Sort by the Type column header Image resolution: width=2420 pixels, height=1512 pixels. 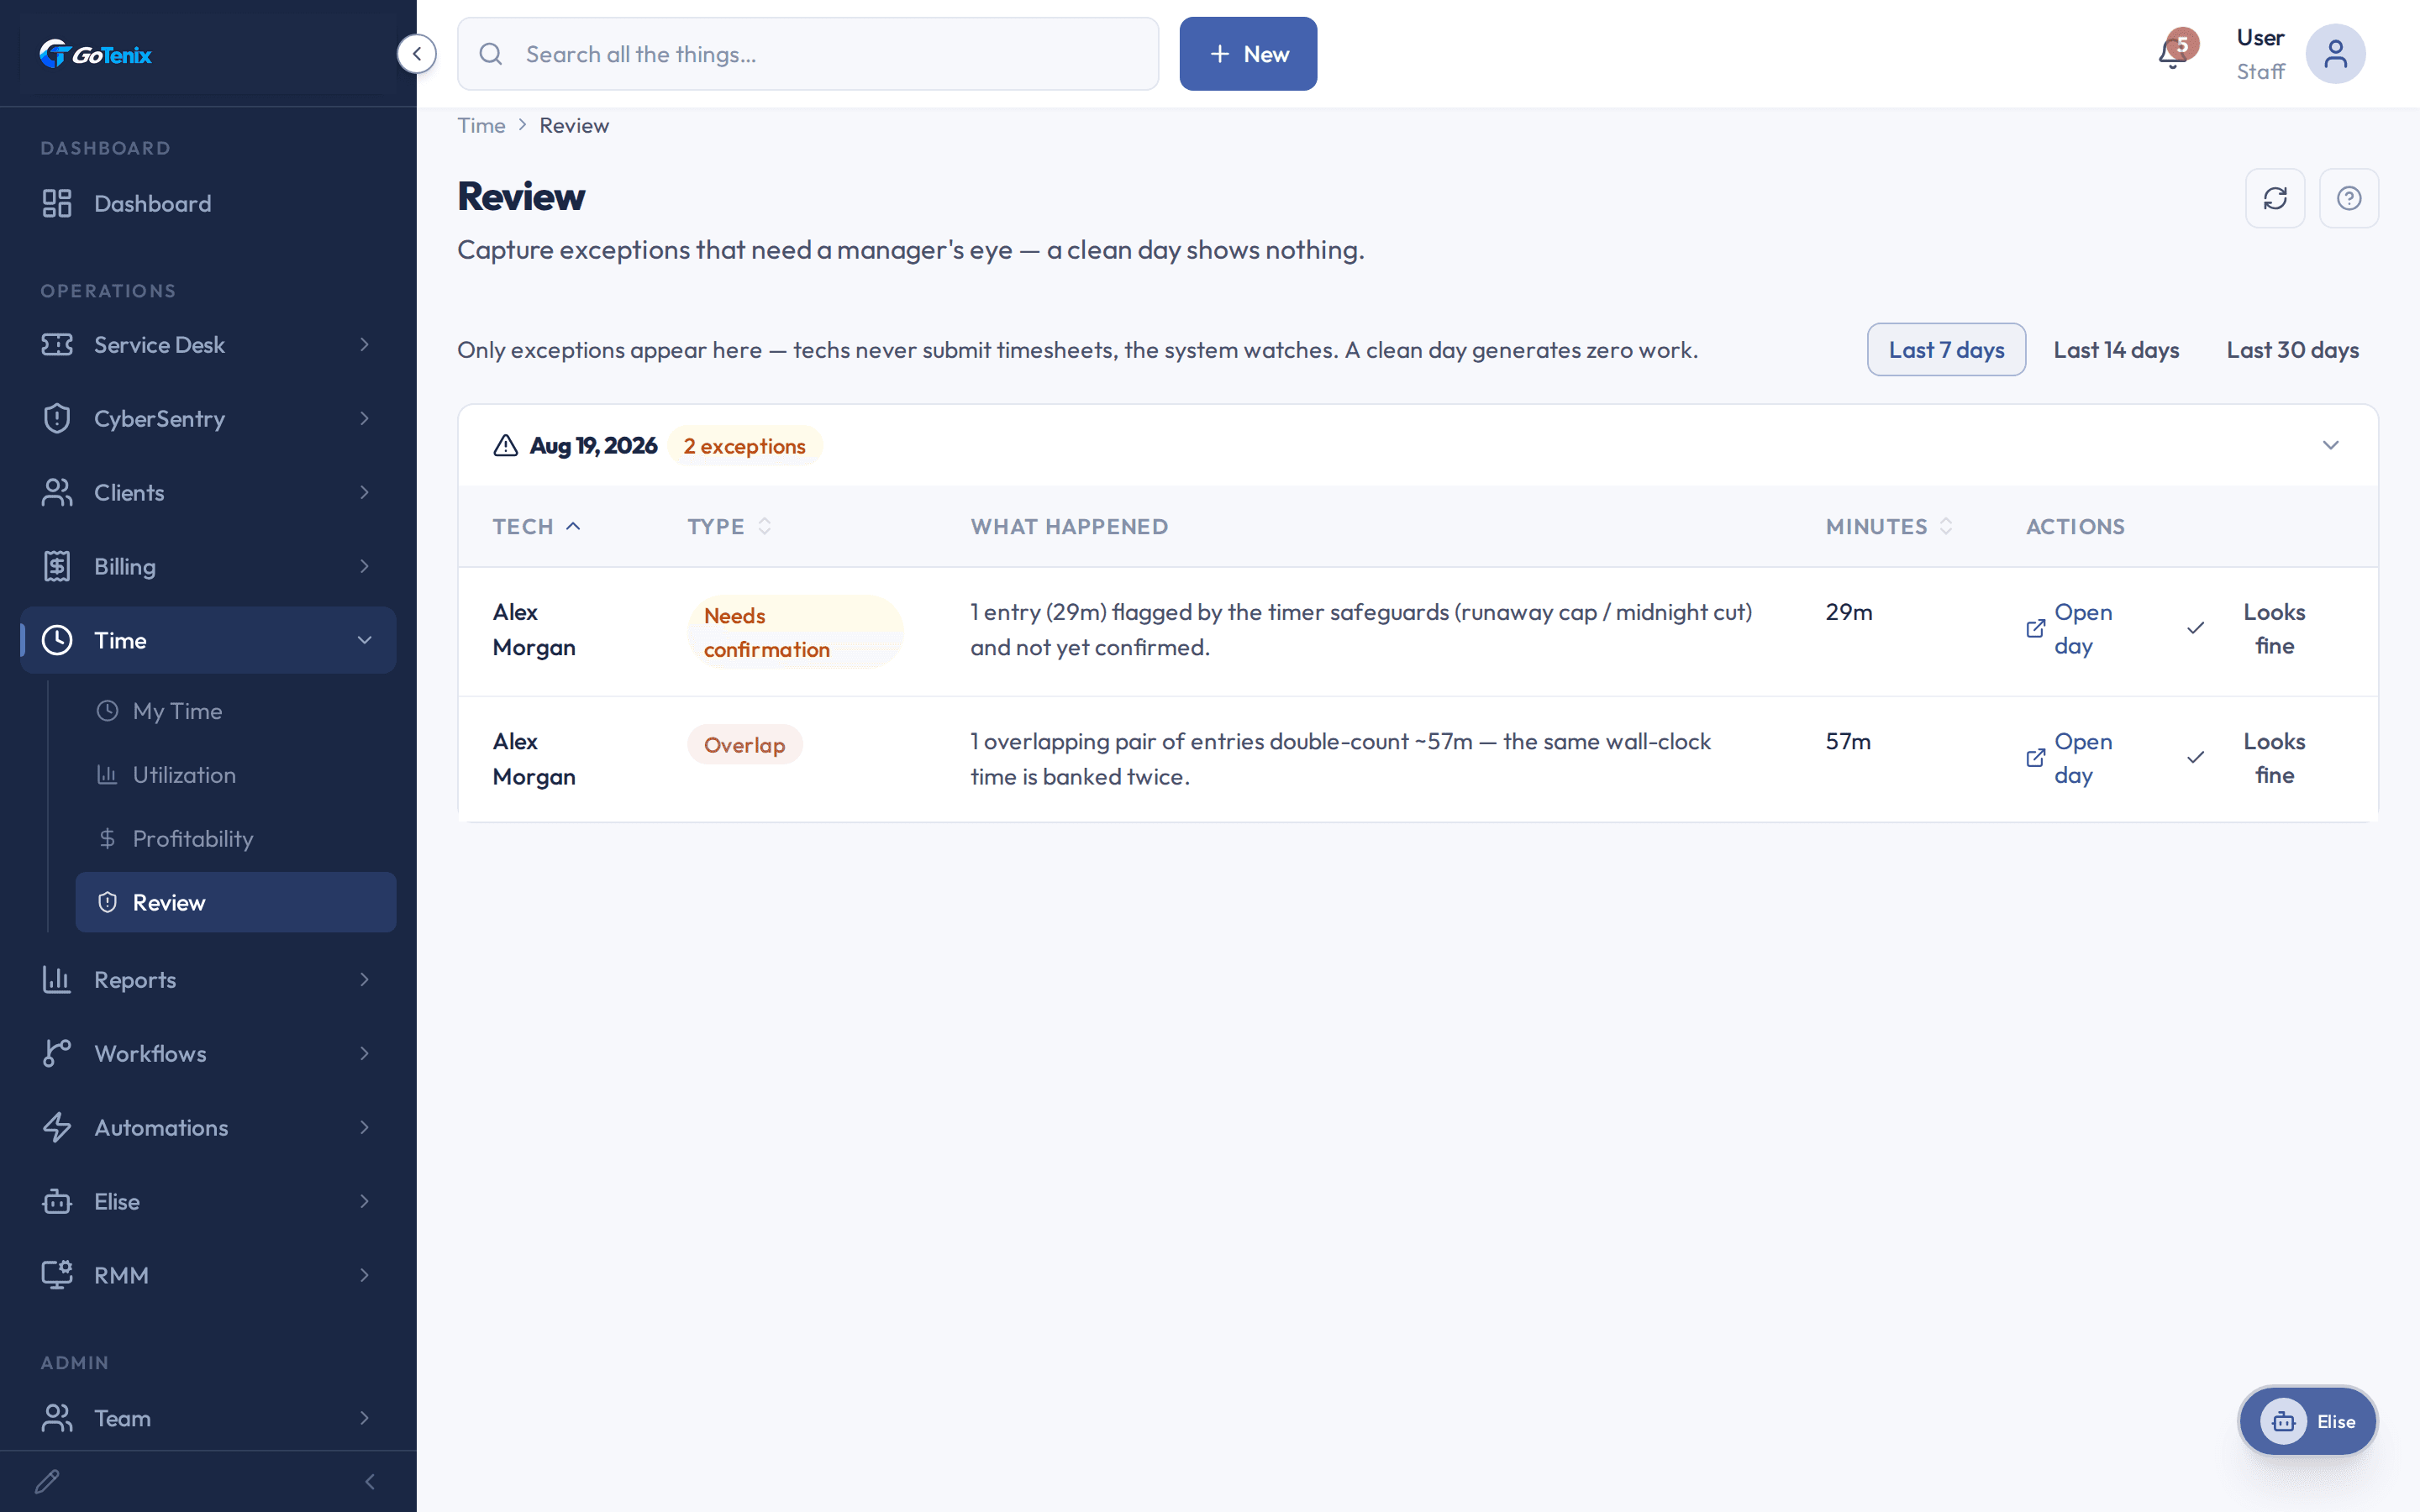point(729,526)
